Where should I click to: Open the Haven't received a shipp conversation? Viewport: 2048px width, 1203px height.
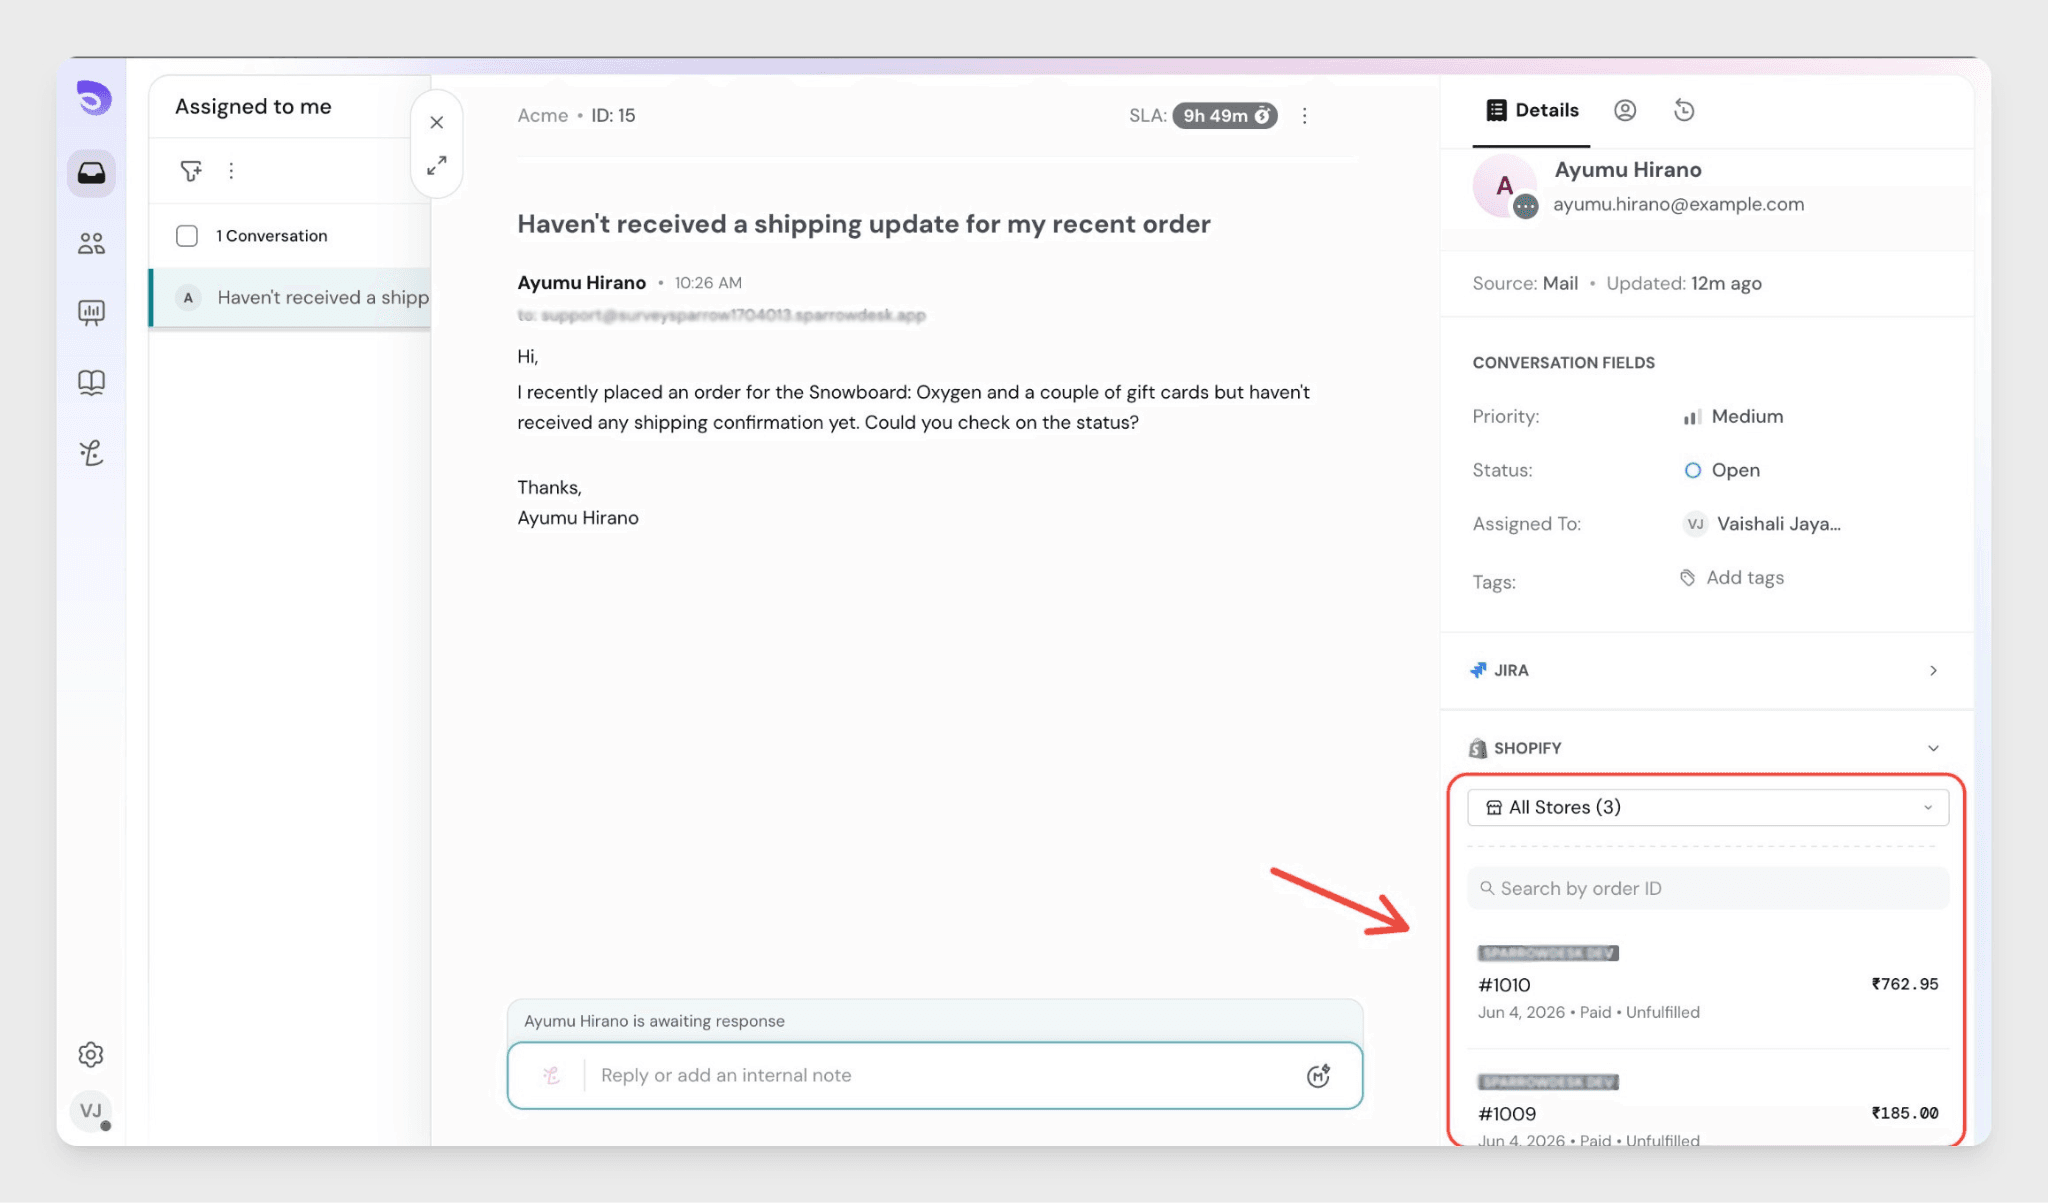(290, 297)
